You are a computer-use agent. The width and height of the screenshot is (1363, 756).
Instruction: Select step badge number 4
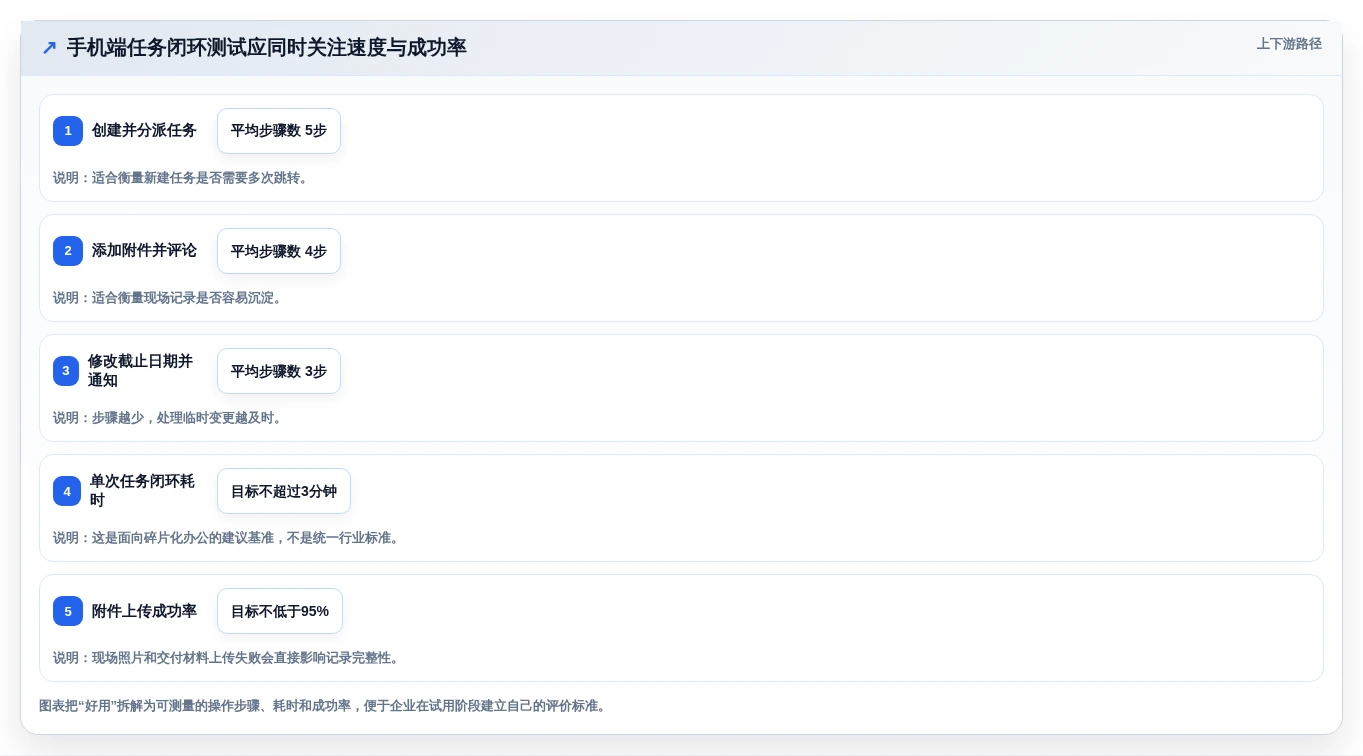coord(67,491)
